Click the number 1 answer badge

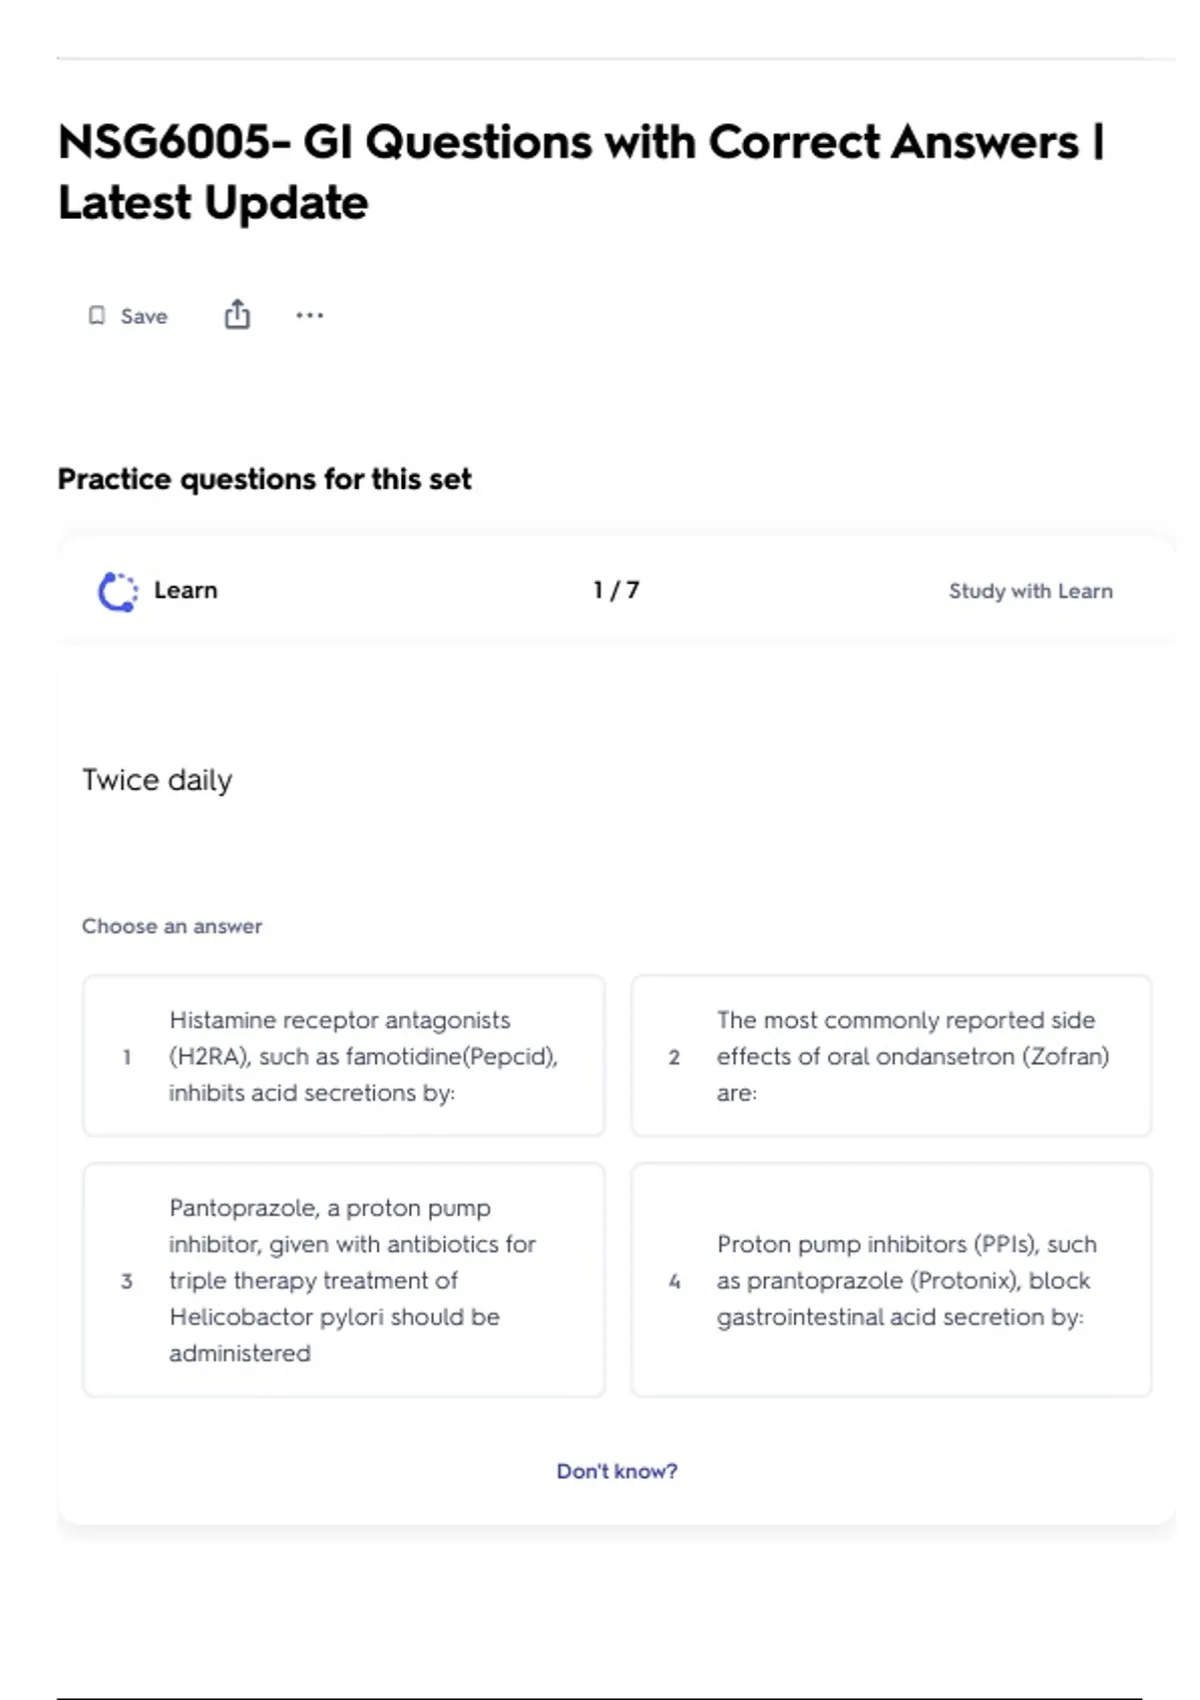click(x=127, y=1057)
